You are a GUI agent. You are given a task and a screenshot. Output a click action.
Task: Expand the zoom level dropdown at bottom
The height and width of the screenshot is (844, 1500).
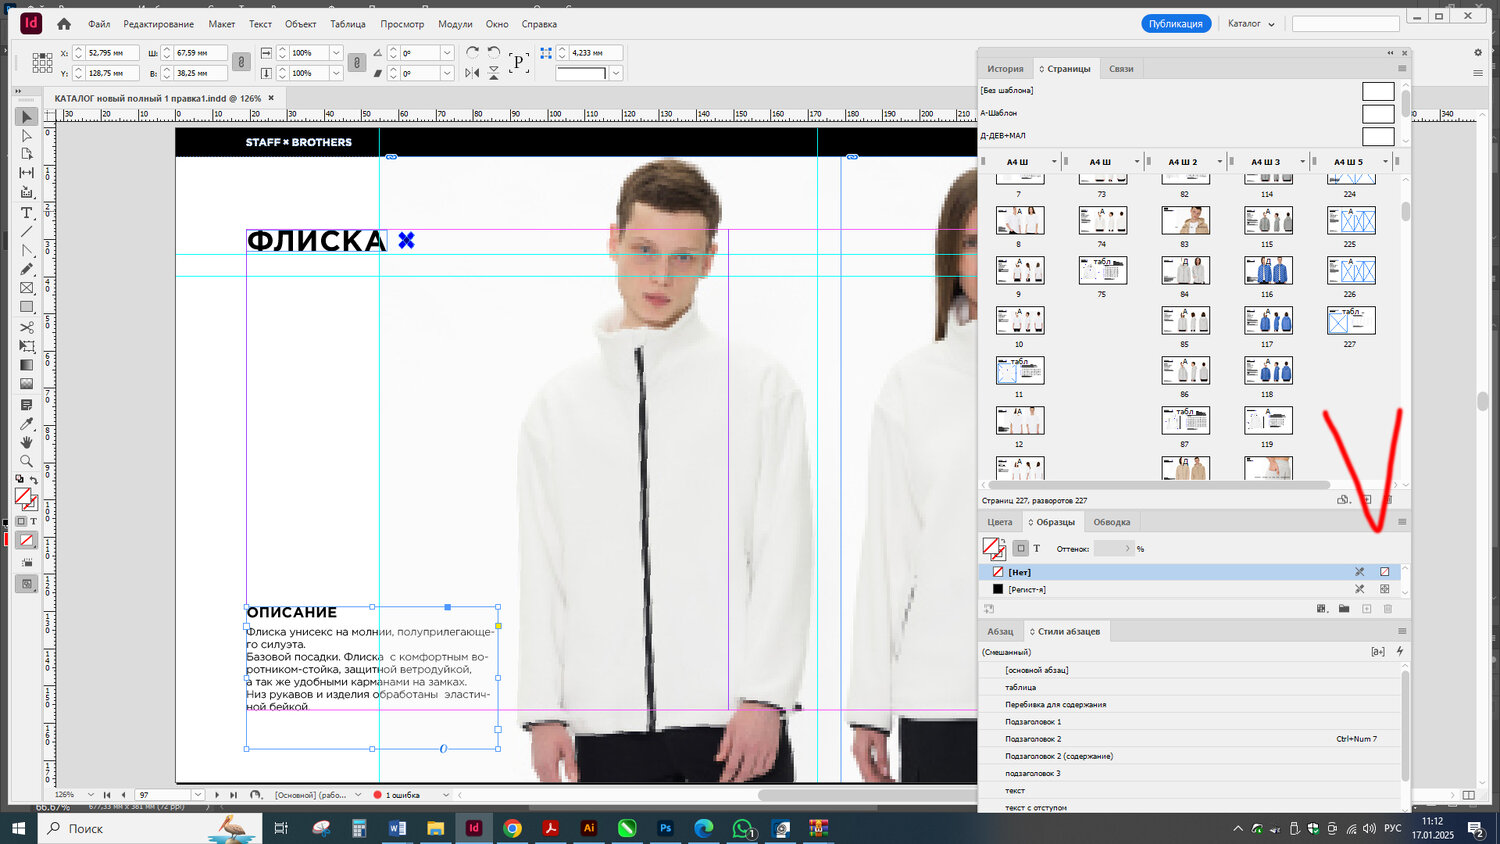click(90, 795)
